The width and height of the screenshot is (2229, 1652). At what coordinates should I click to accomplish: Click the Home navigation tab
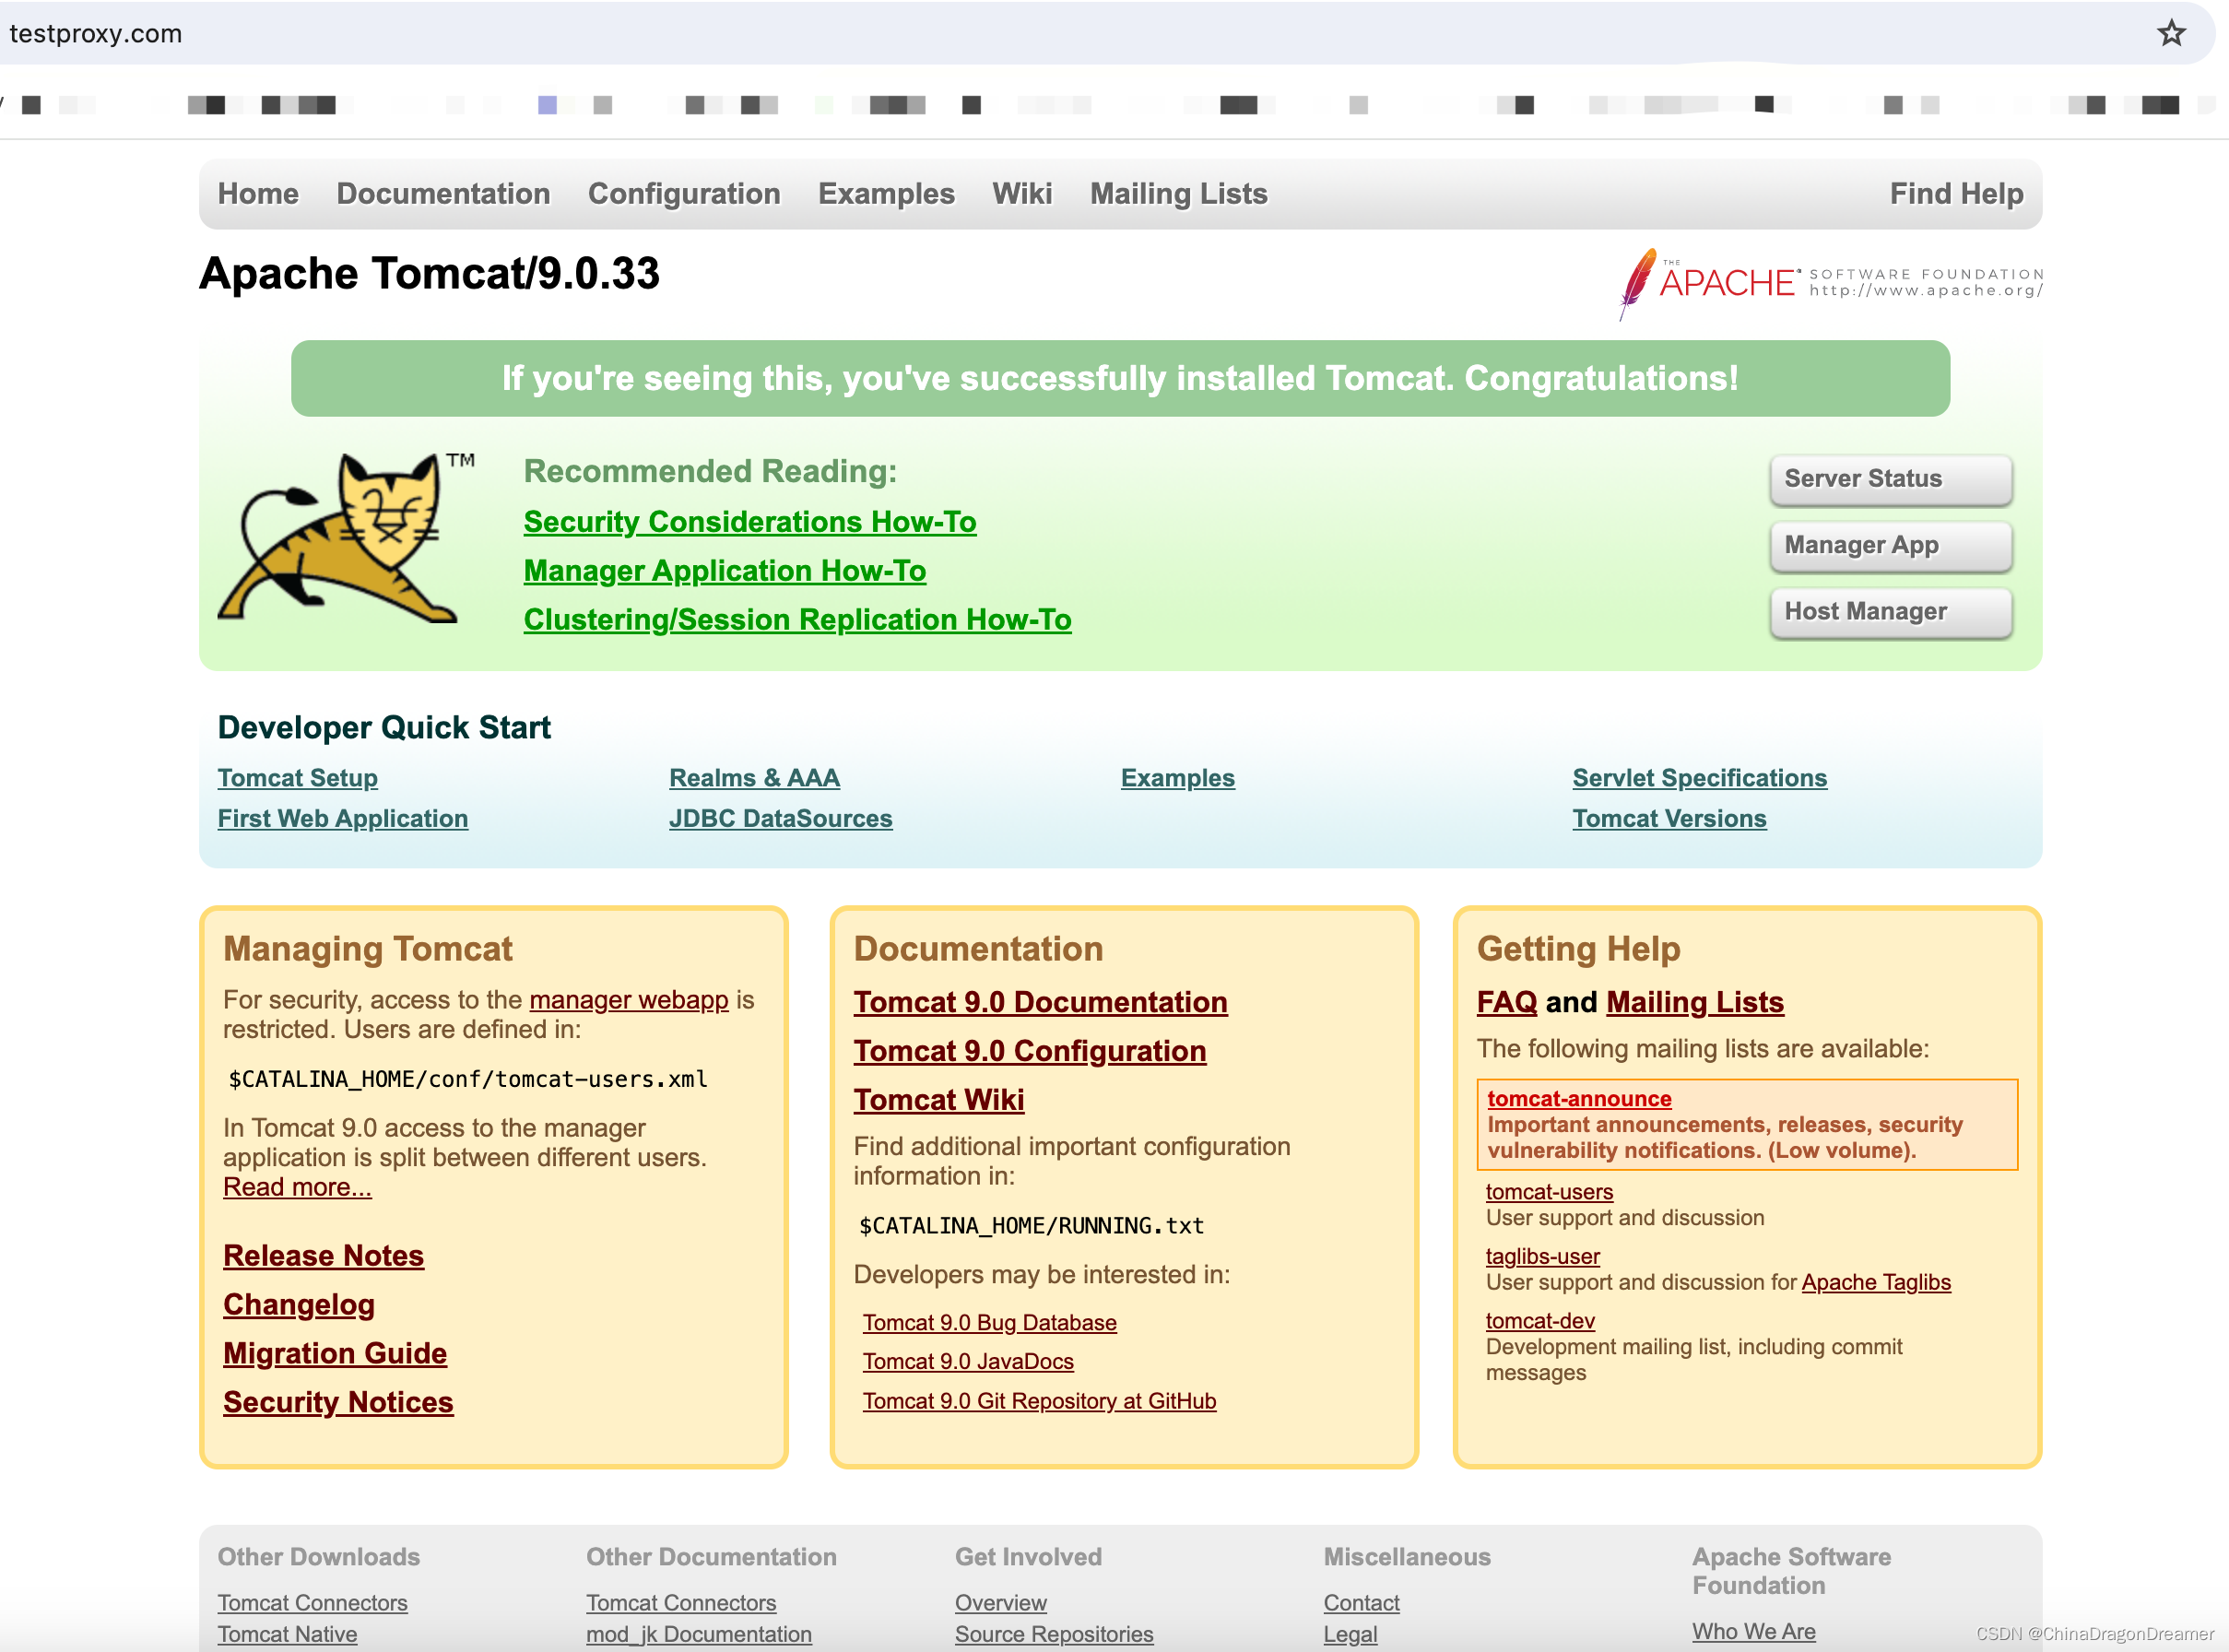pyautogui.click(x=260, y=193)
